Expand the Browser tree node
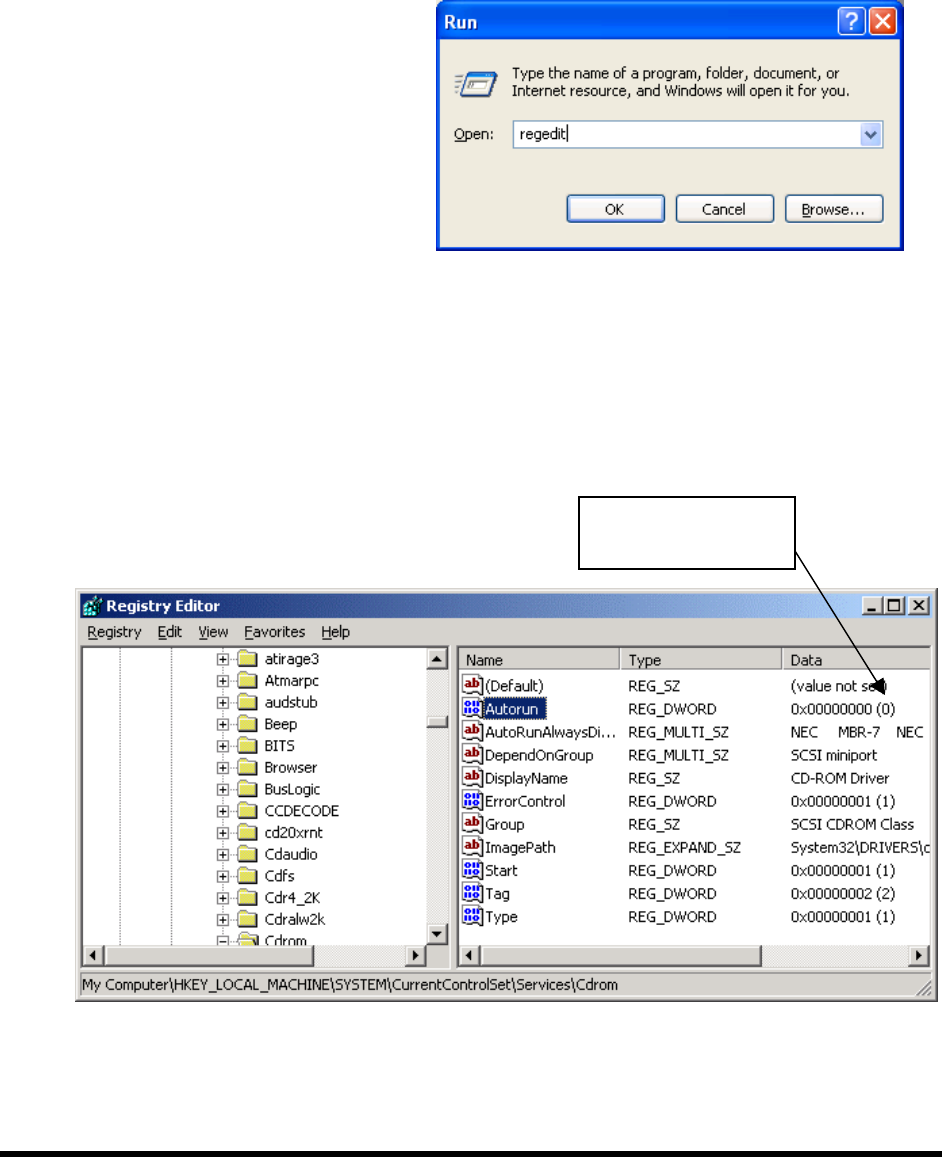This screenshot has width=942, height=1157. [x=223, y=767]
